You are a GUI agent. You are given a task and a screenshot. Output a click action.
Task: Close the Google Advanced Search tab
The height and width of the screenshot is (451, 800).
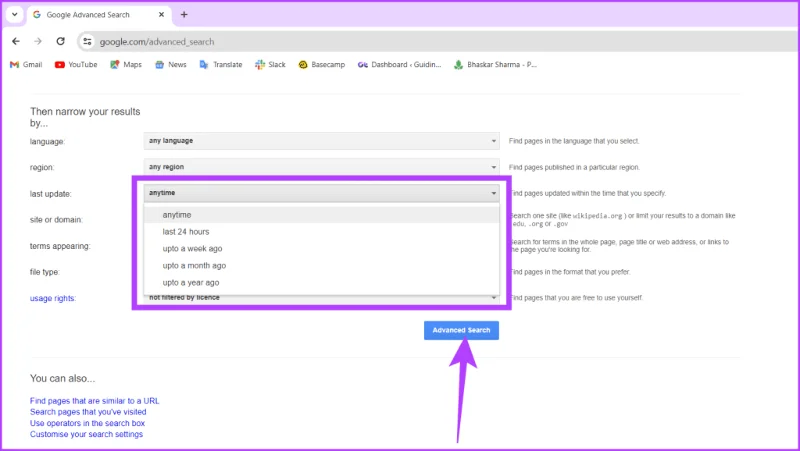161,15
